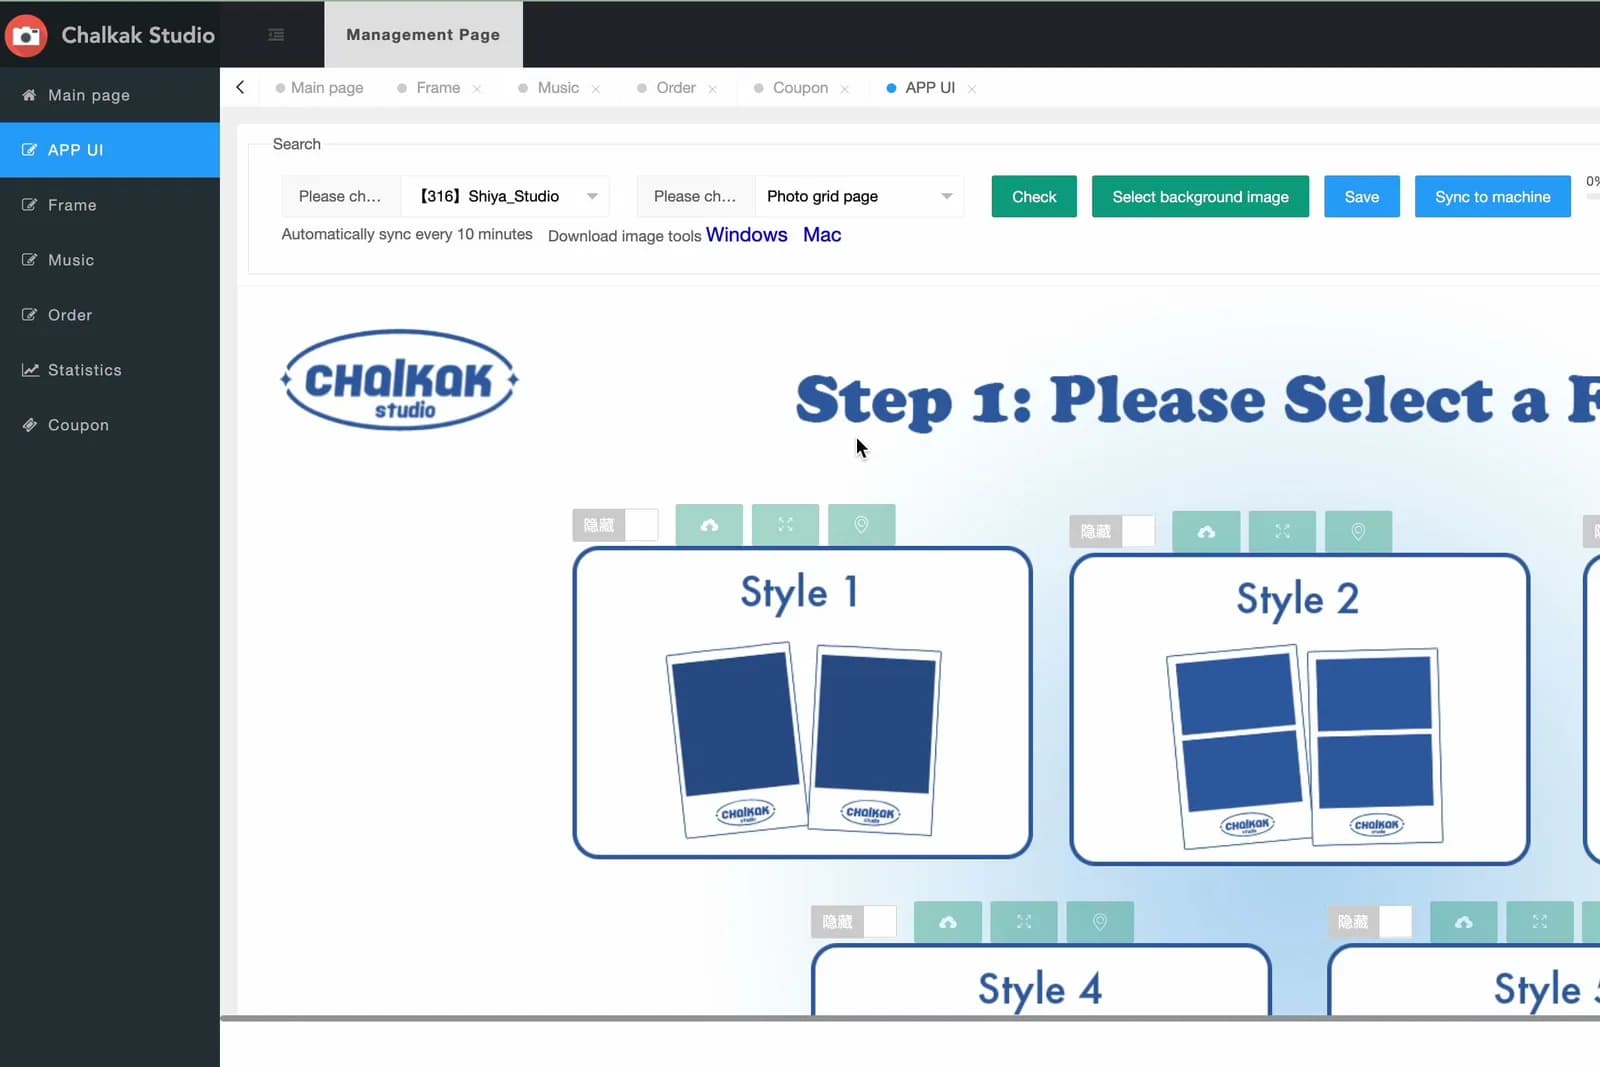Toggle the hide switch above Style 4
This screenshot has width=1600, height=1067.
[x=854, y=922]
